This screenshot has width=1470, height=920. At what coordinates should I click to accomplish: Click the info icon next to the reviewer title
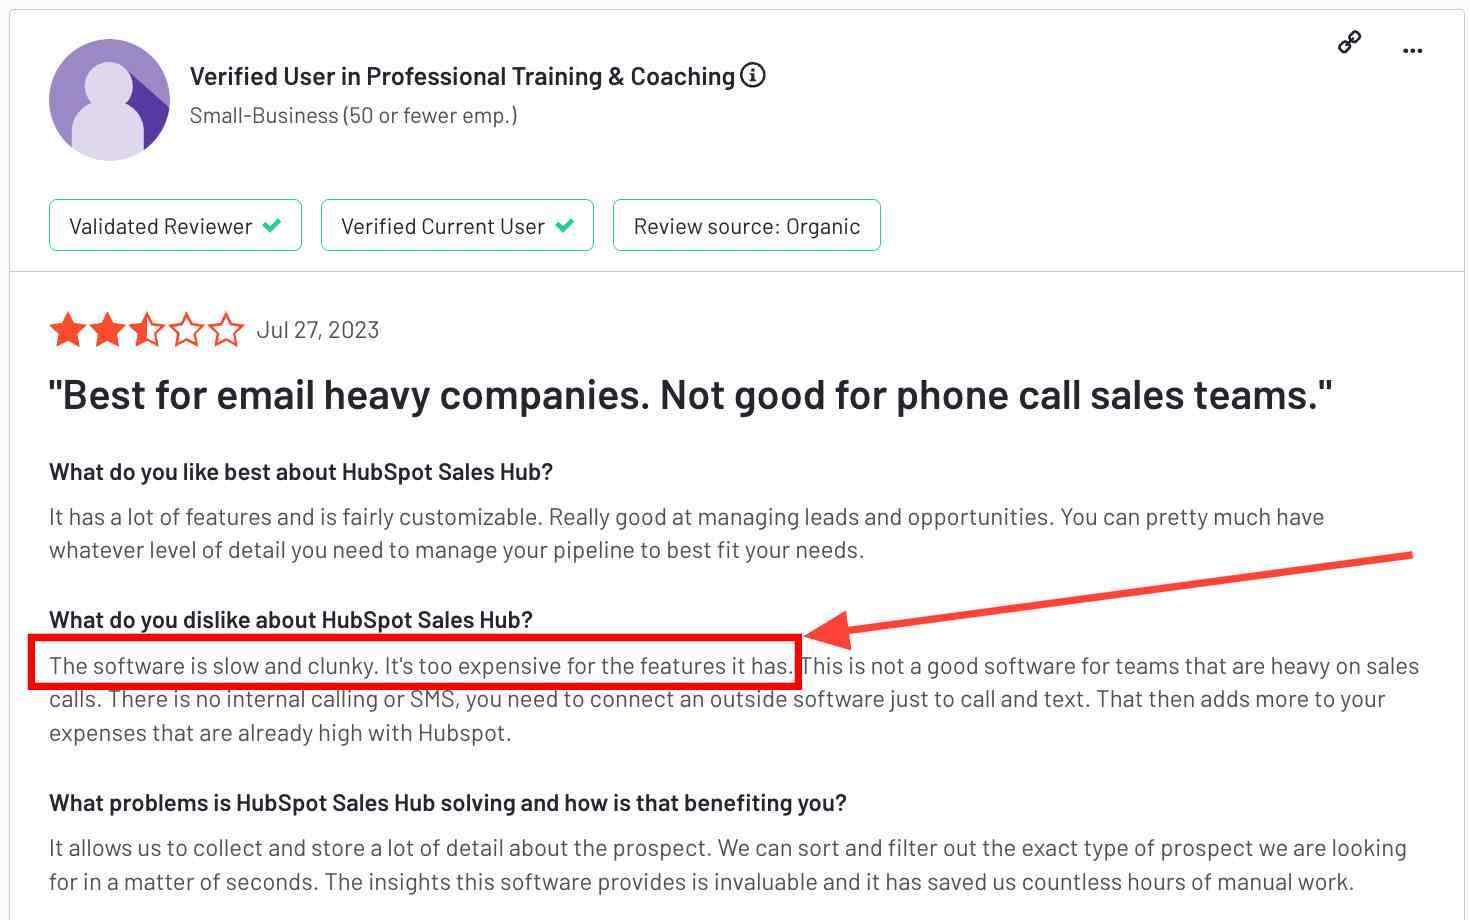tap(754, 74)
